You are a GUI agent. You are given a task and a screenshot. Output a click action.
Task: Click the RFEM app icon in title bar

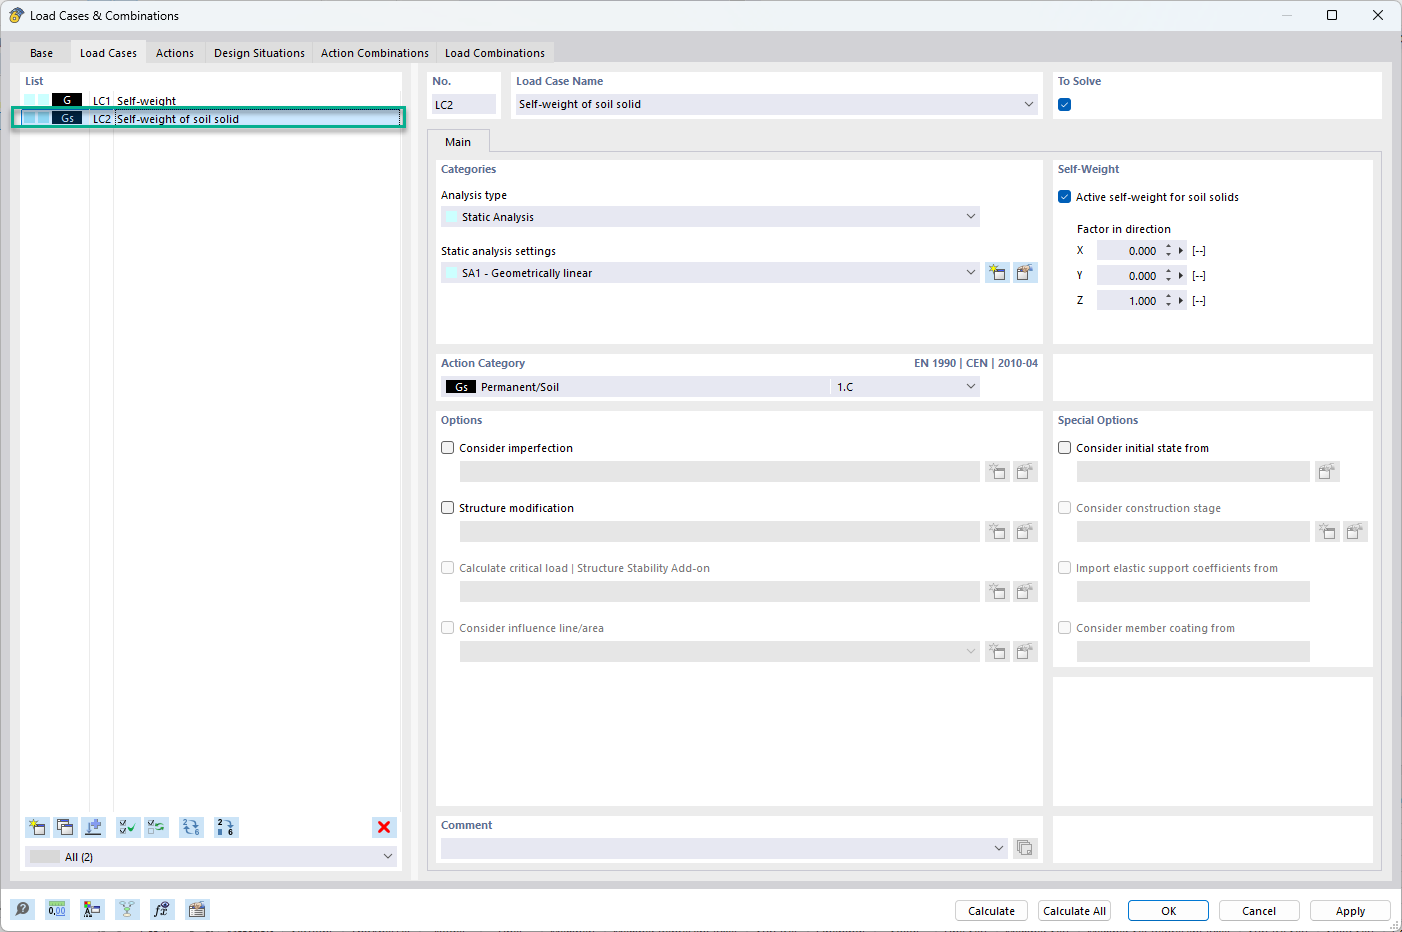click(x=16, y=15)
